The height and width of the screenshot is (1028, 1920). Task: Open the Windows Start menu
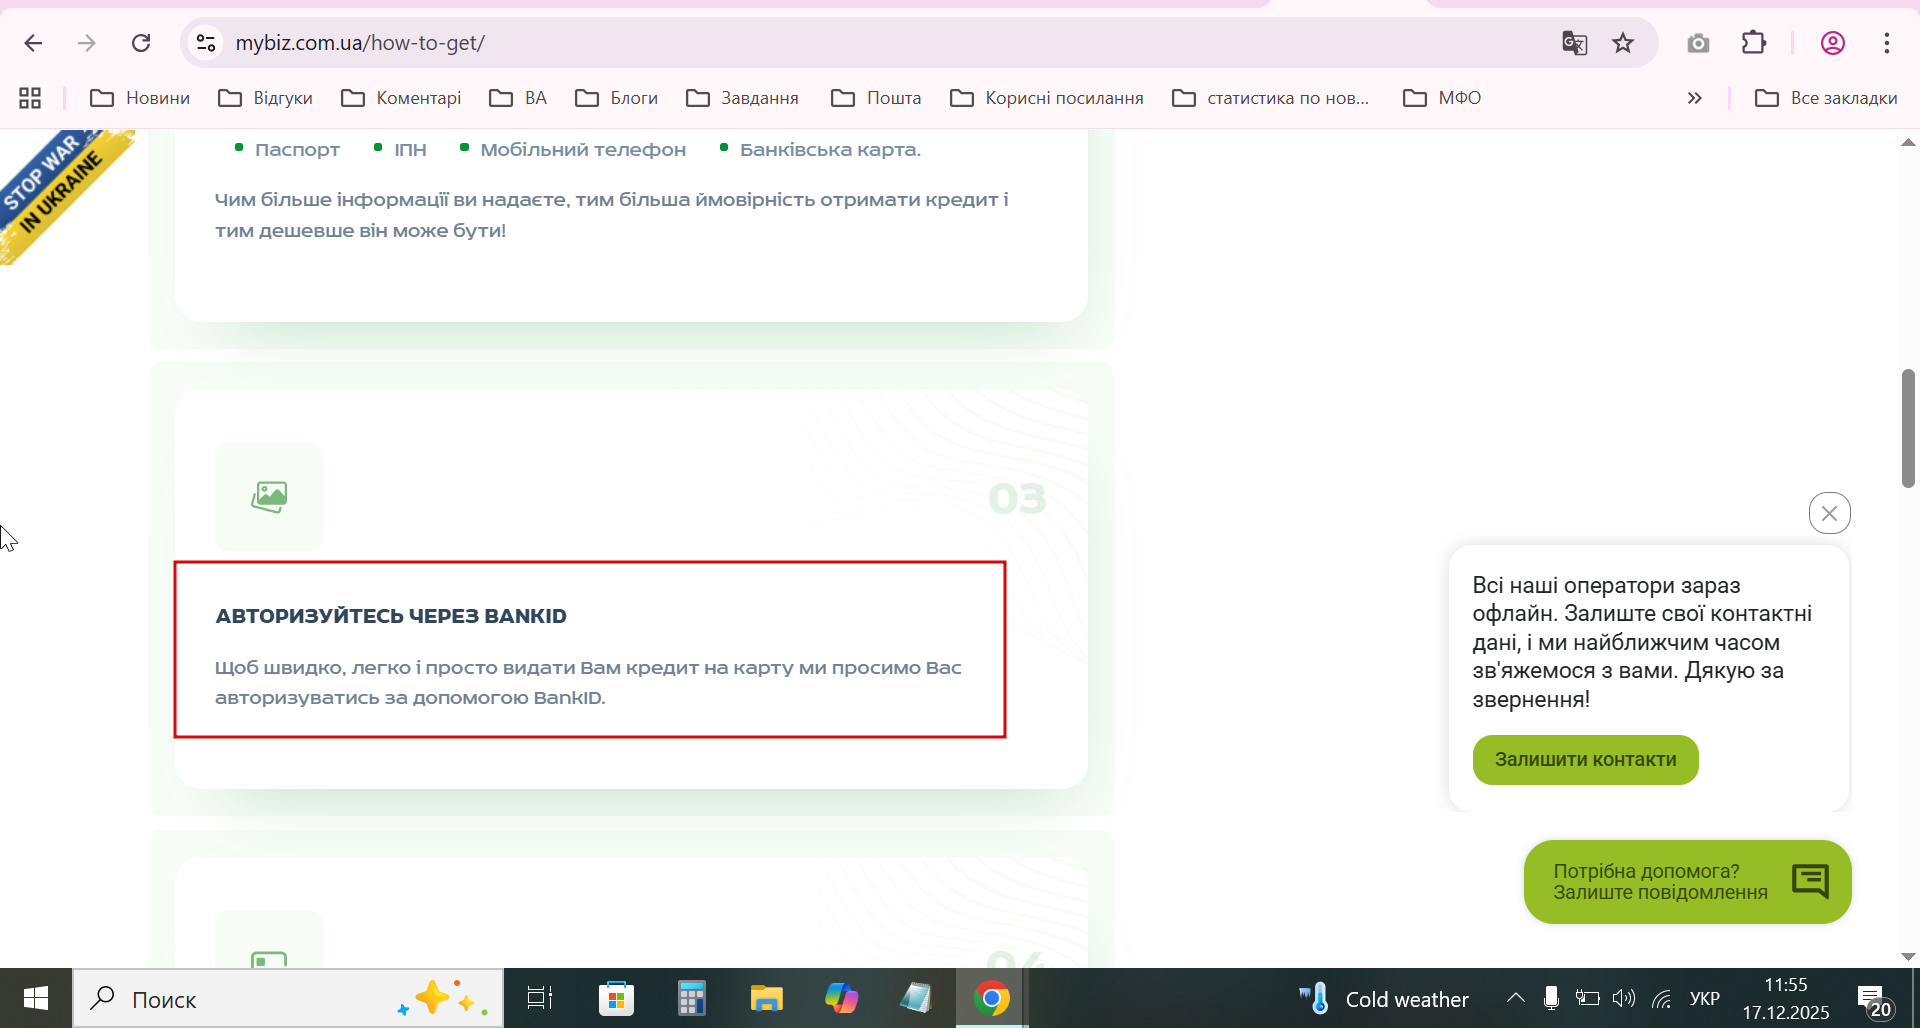35,998
